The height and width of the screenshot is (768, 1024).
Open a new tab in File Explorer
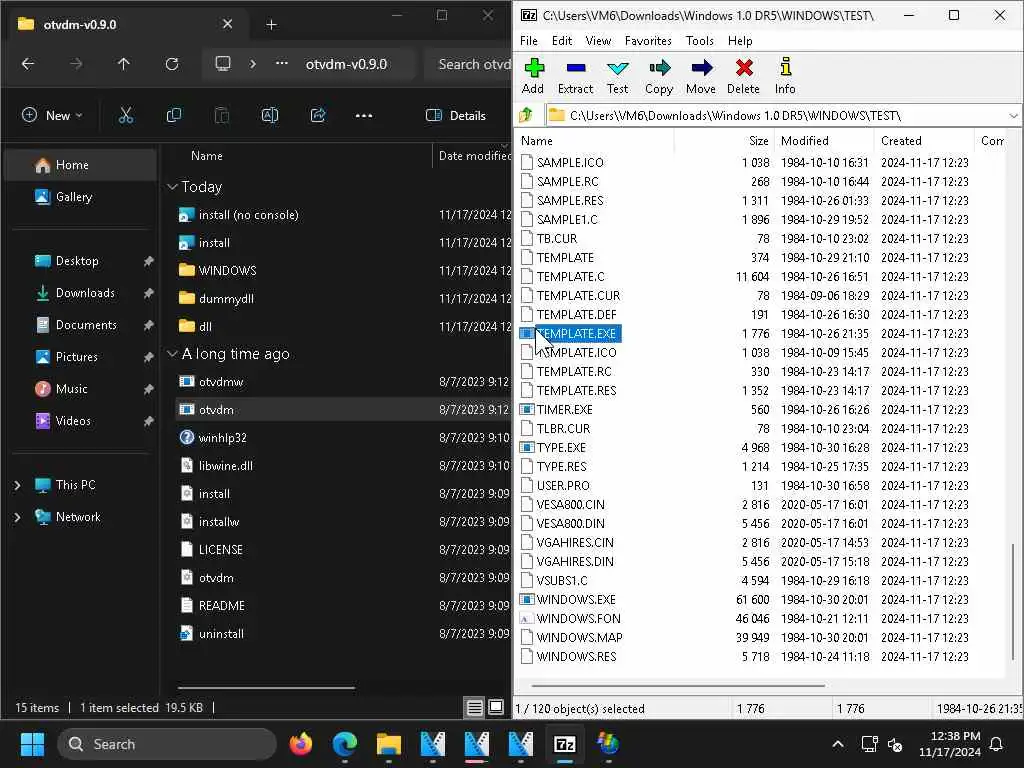point(271,25)
